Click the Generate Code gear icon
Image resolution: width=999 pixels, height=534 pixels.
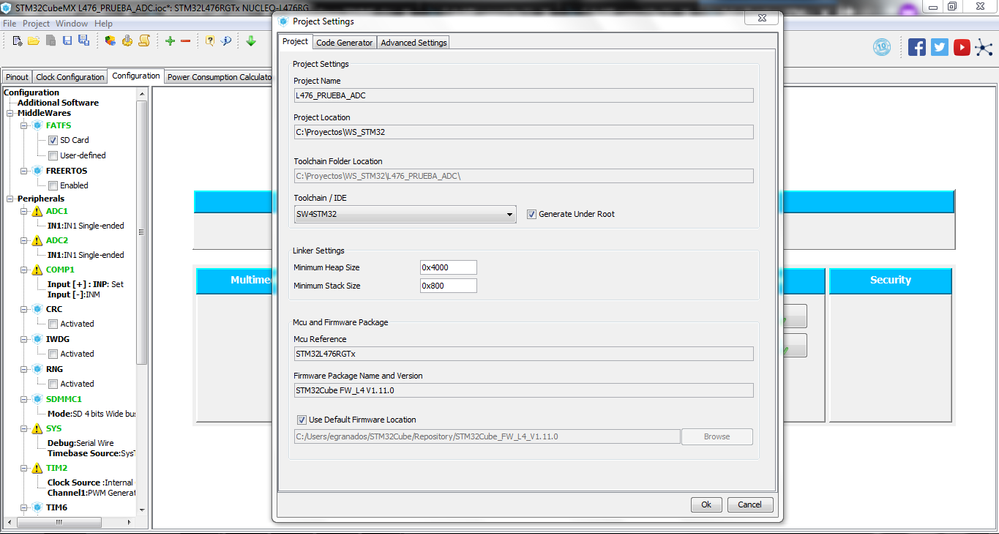pyautogui.click(x=127, y=41)
